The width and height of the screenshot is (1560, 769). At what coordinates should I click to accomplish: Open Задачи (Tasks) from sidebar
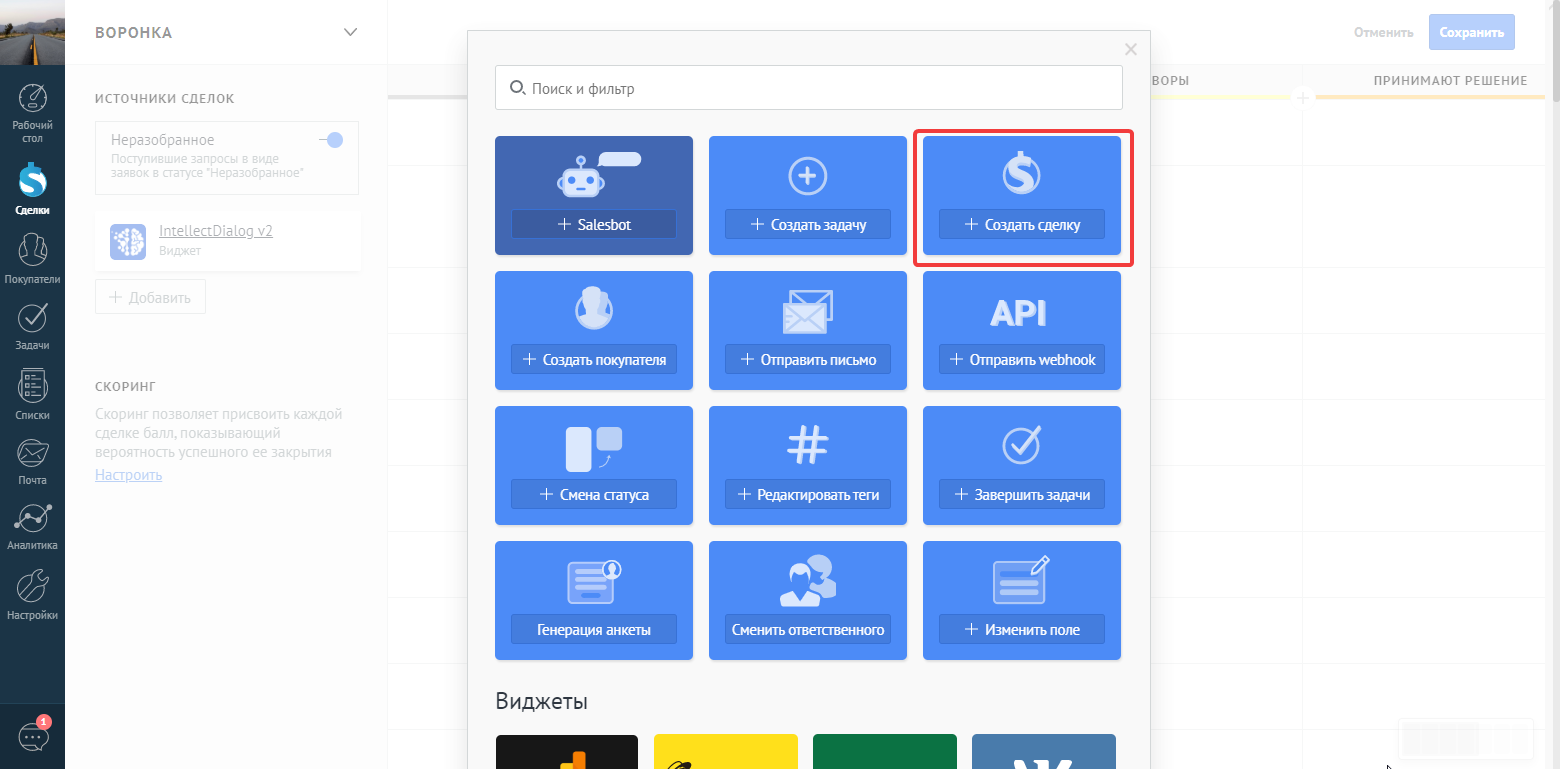point(32,326)
